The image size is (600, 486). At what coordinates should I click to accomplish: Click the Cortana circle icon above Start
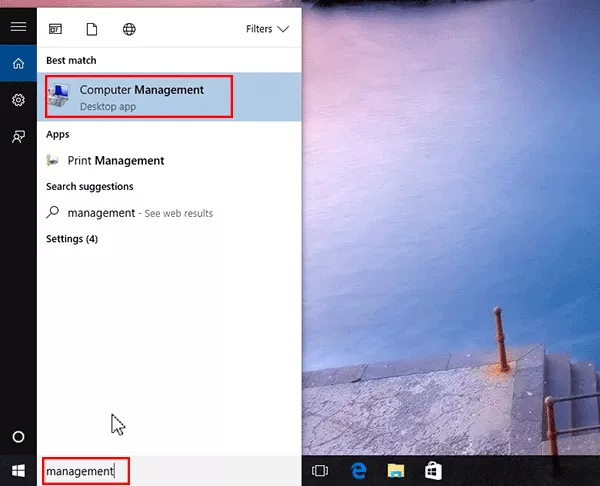[x=18, y=437]
